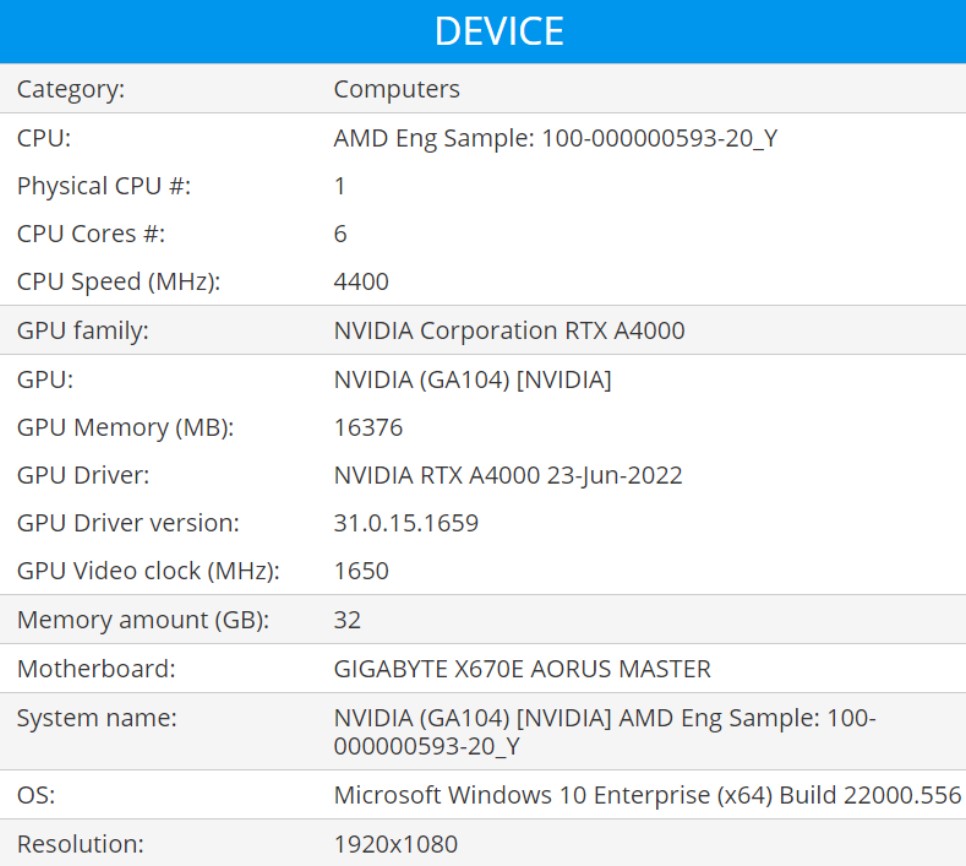Click the 'Computers' category value
This screenshot has width=966, height=866.
[x=397, y=90]
